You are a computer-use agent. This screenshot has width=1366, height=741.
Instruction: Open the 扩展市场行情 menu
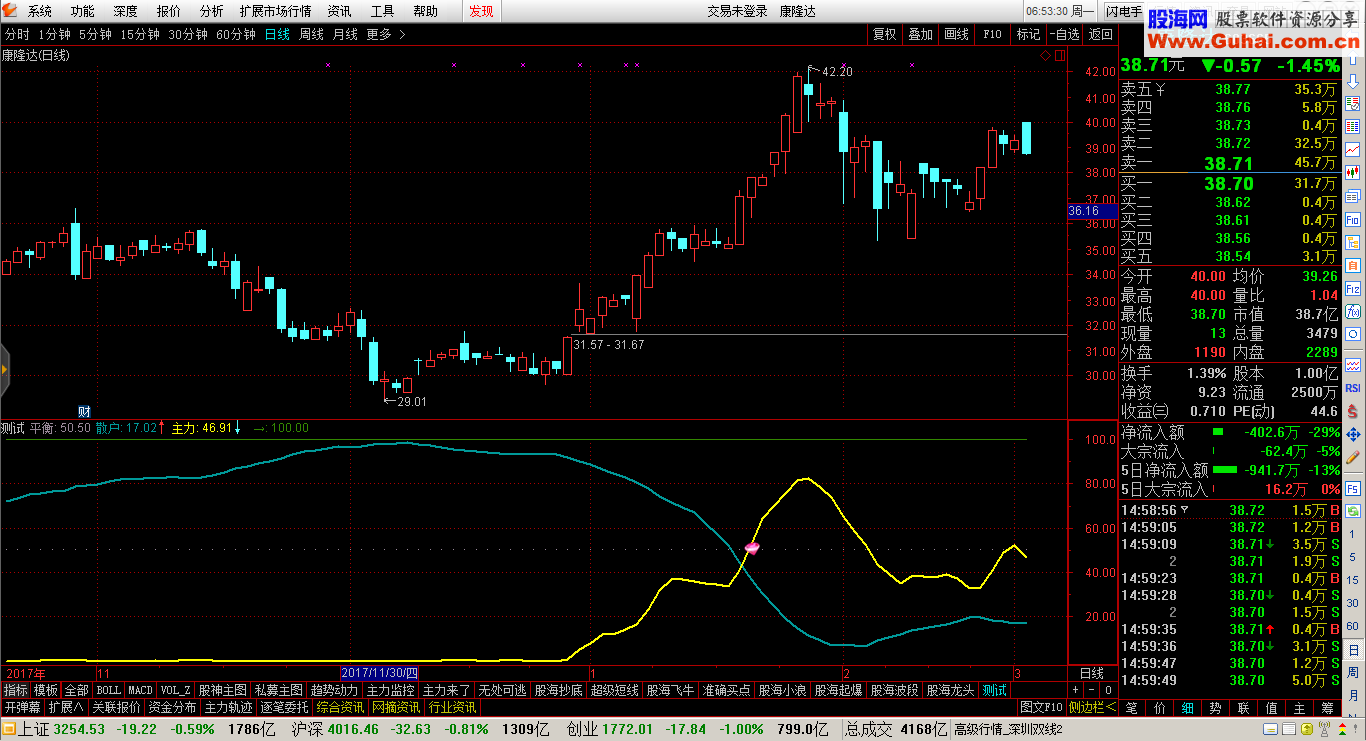tap(275, 12)
